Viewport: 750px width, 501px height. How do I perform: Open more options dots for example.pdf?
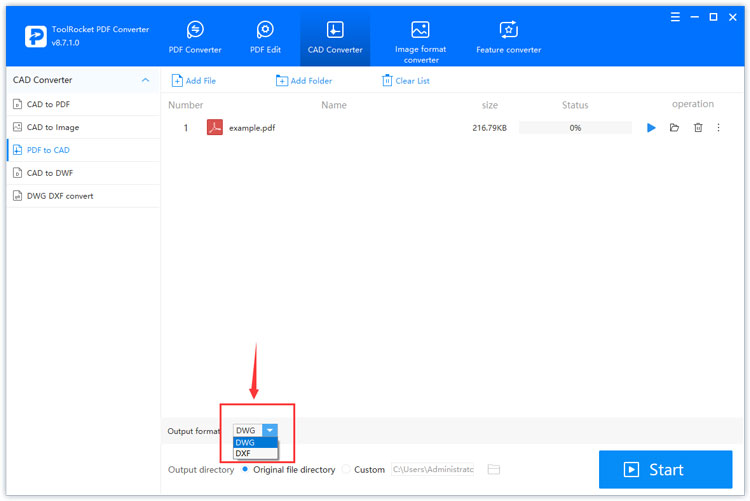click(718, 128)
